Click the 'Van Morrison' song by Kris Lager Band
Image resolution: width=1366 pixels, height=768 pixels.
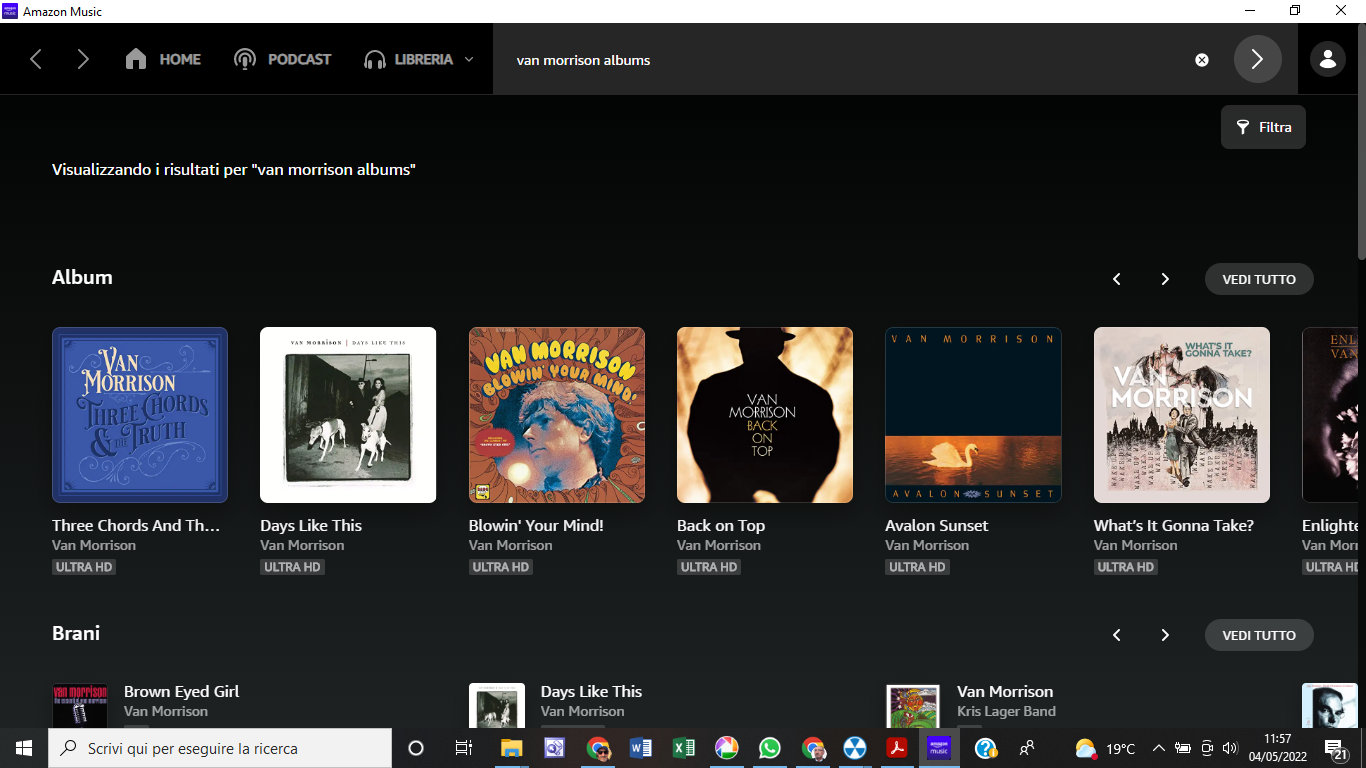pyautogui.click(x=1005, y=691)
